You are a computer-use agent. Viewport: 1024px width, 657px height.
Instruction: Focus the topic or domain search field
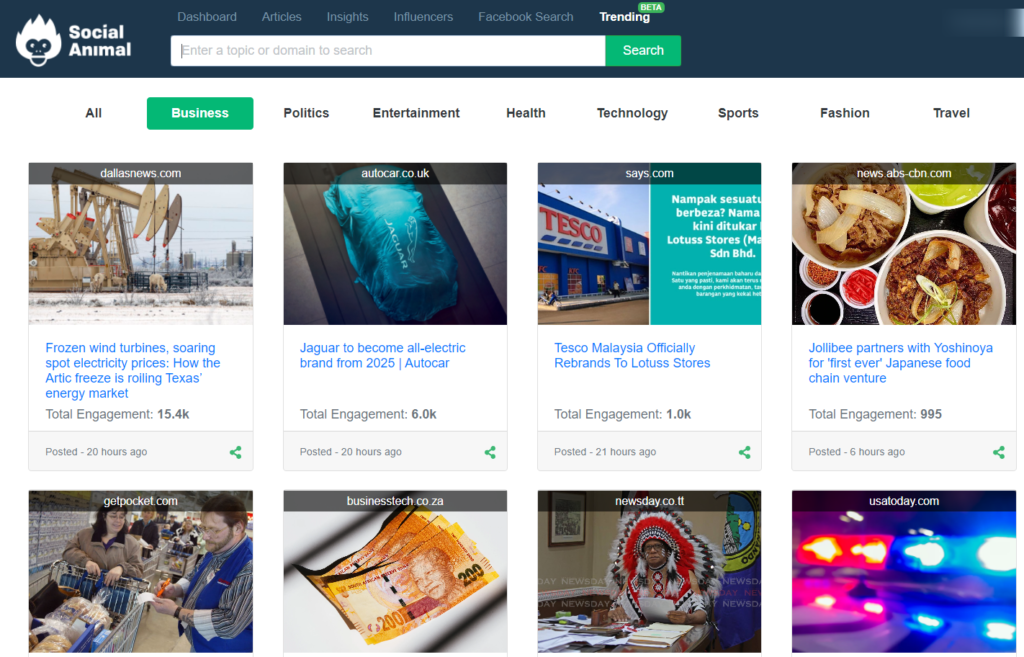click(388, 50)
